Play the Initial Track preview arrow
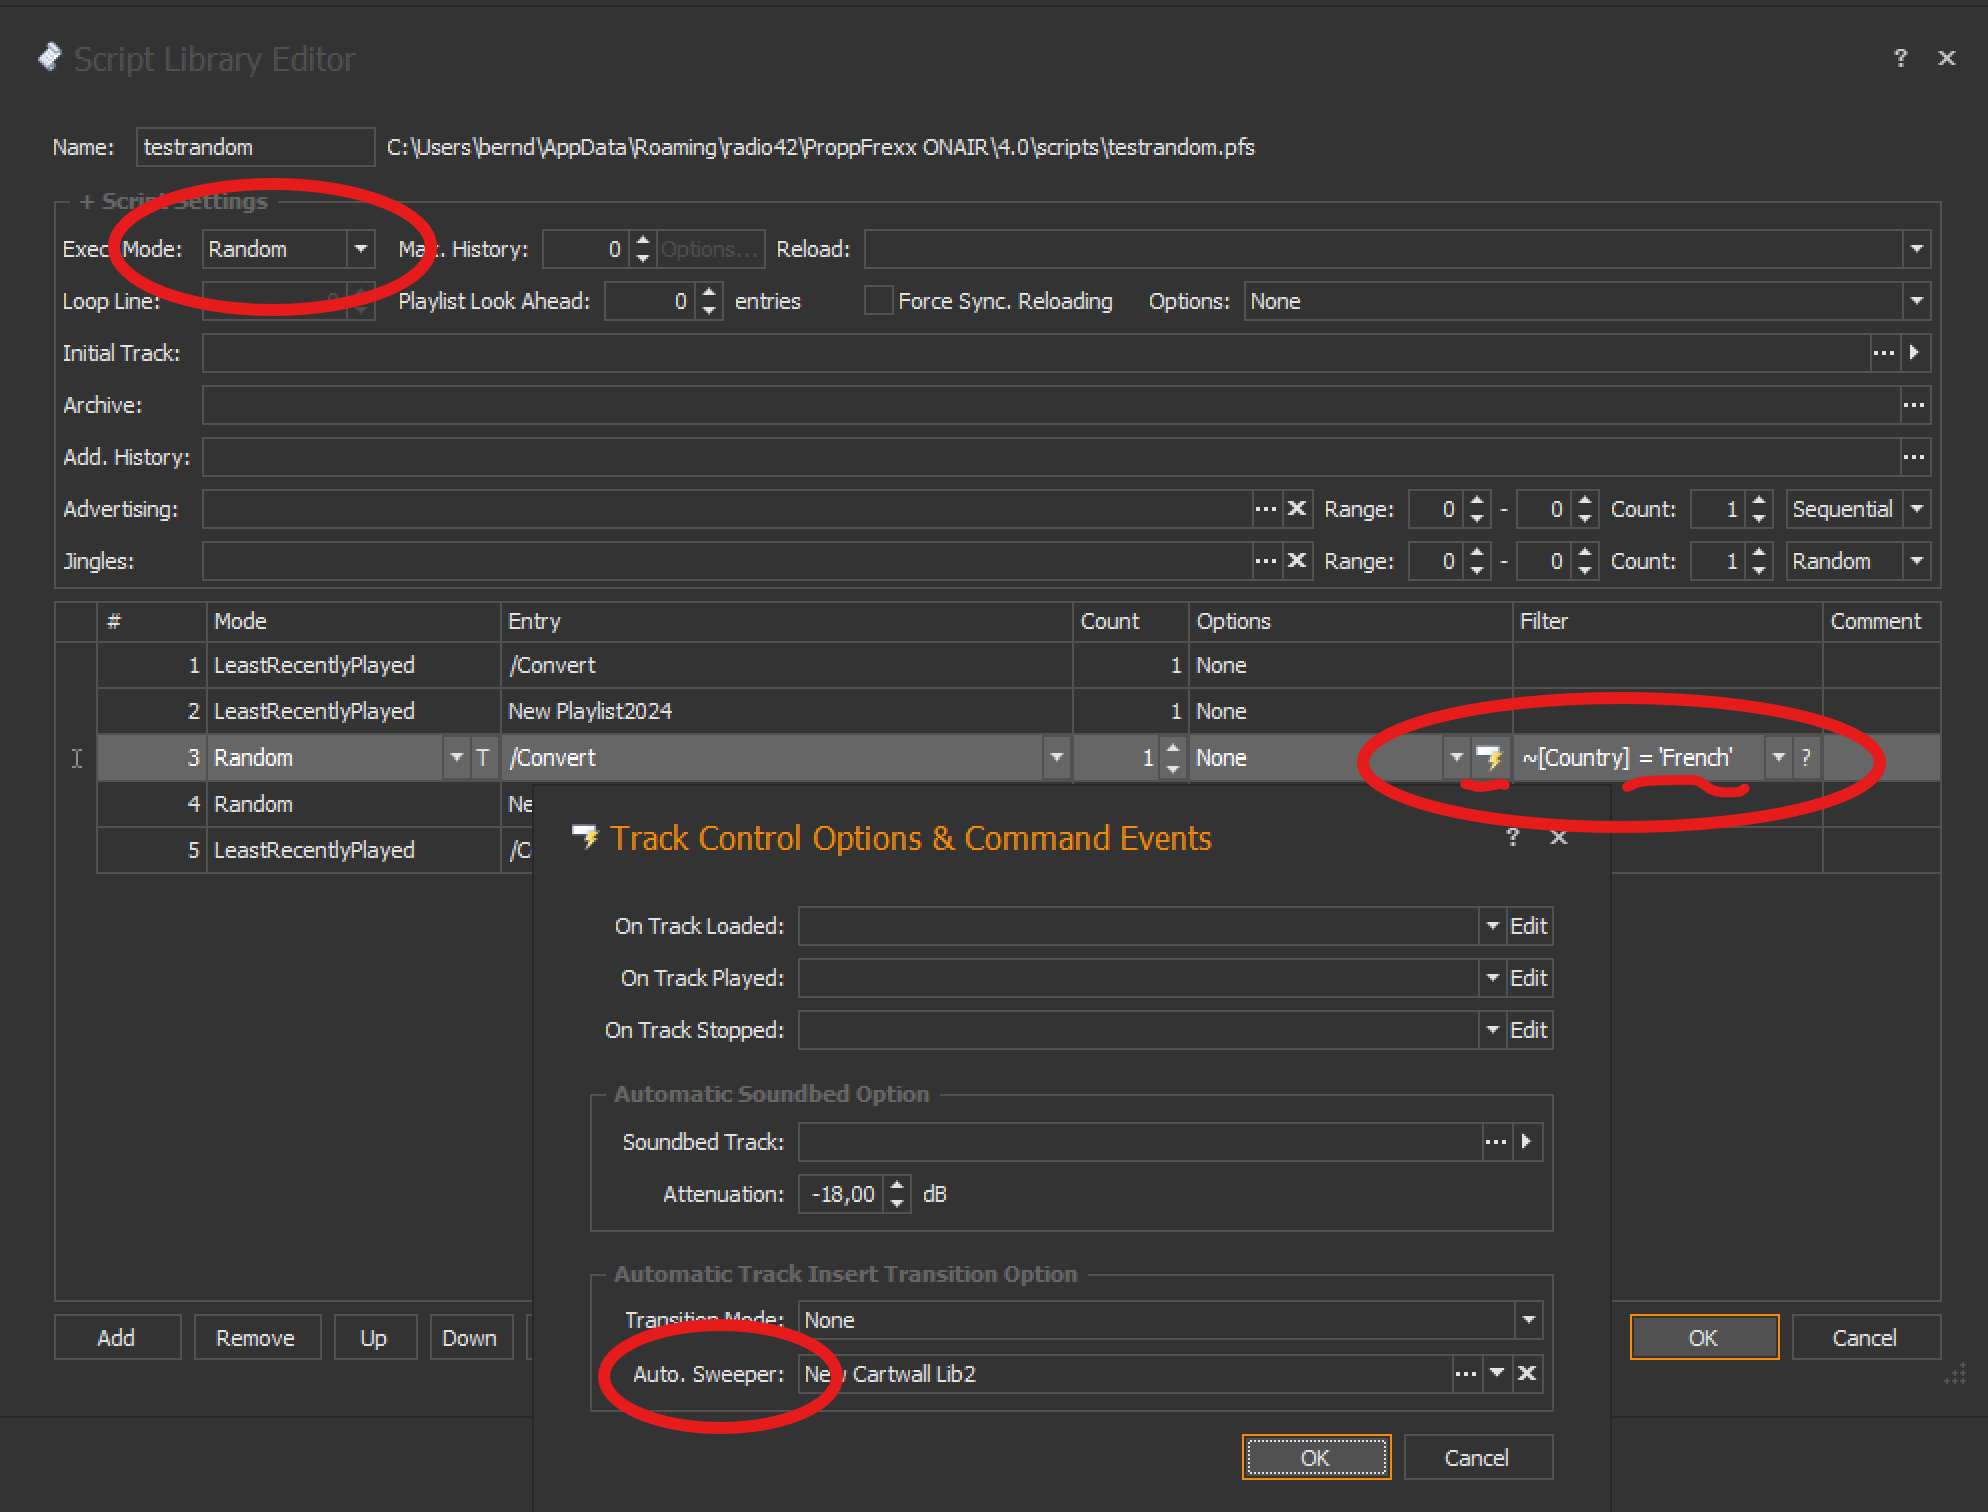This screenshot has width=1988, height=1512. (1914, 353)
